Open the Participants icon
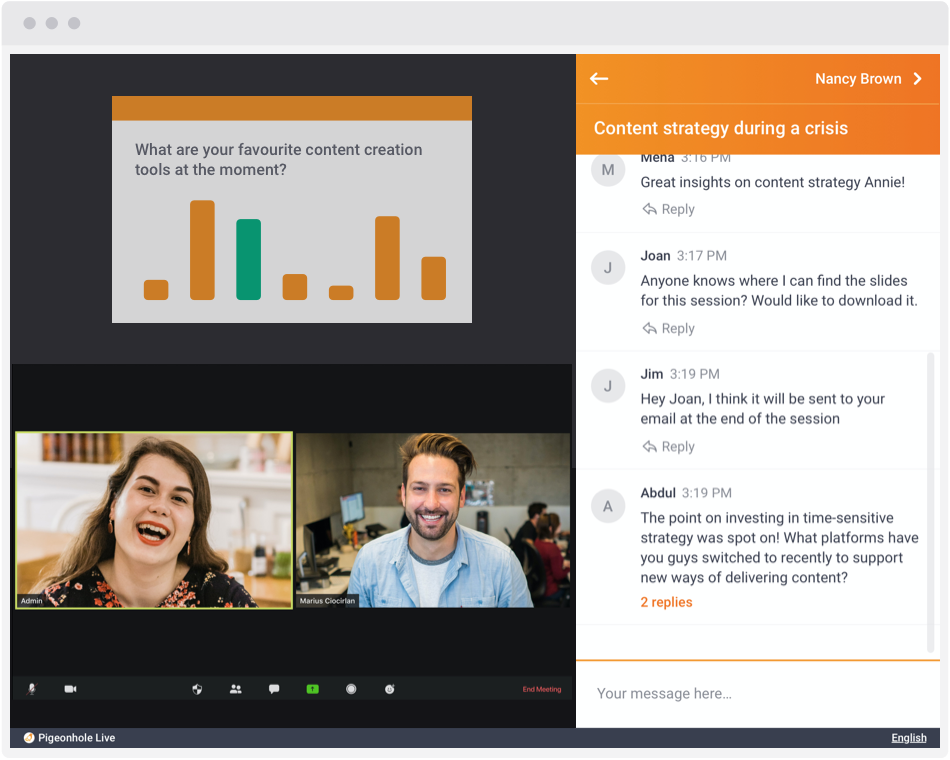The image size is (950, 760). coord(236,688)
